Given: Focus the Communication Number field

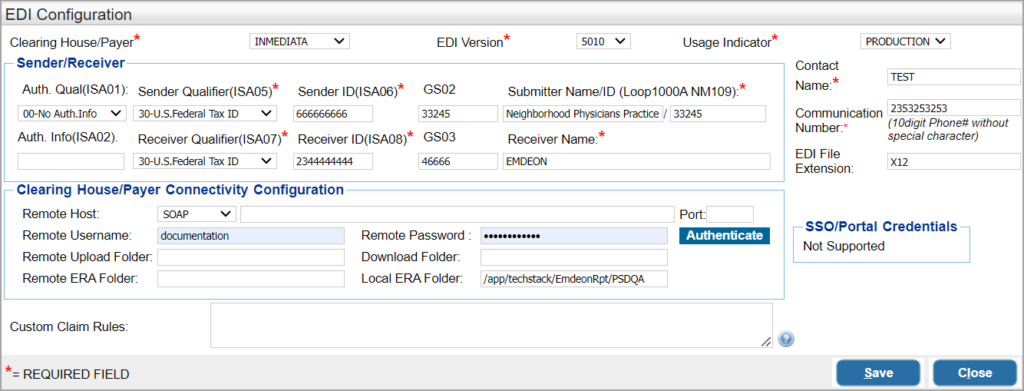Looking at the screenshot, I should pos(953,108).
